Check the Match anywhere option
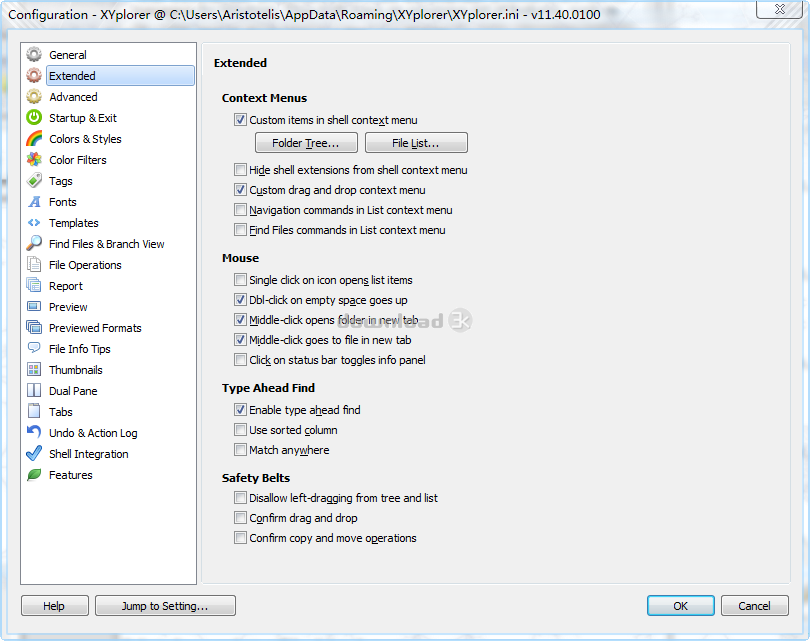 click(240, 450)
